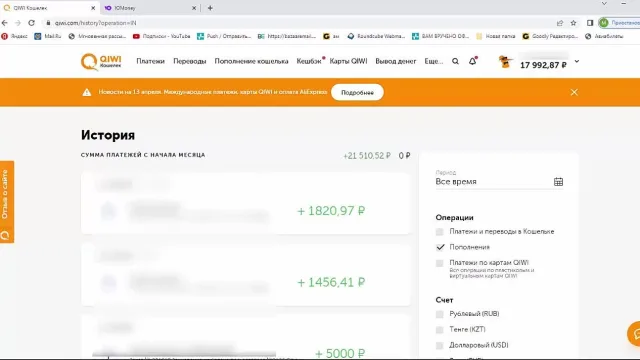Reload the page with the browser refresh icon
Viewport: 640px width, 360px height.
[x=31, y=23]
